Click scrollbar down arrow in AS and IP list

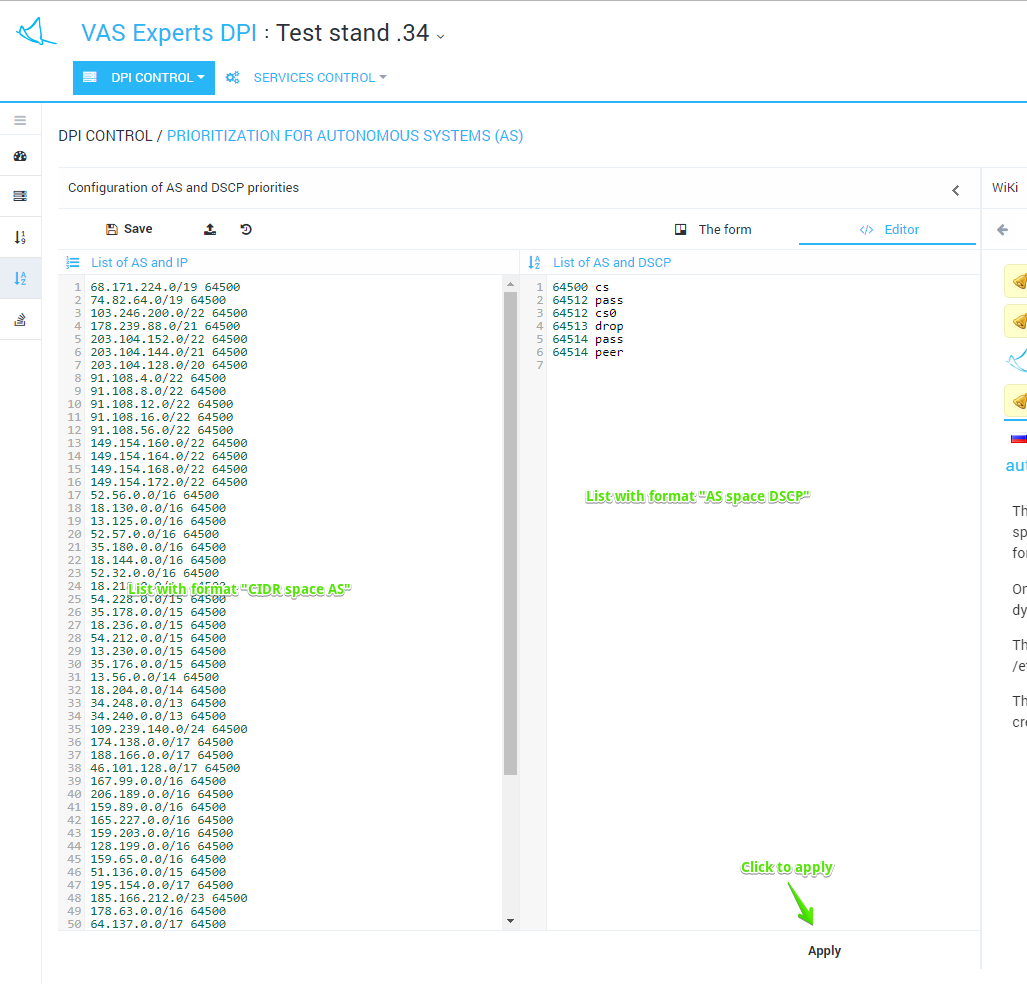510,921
